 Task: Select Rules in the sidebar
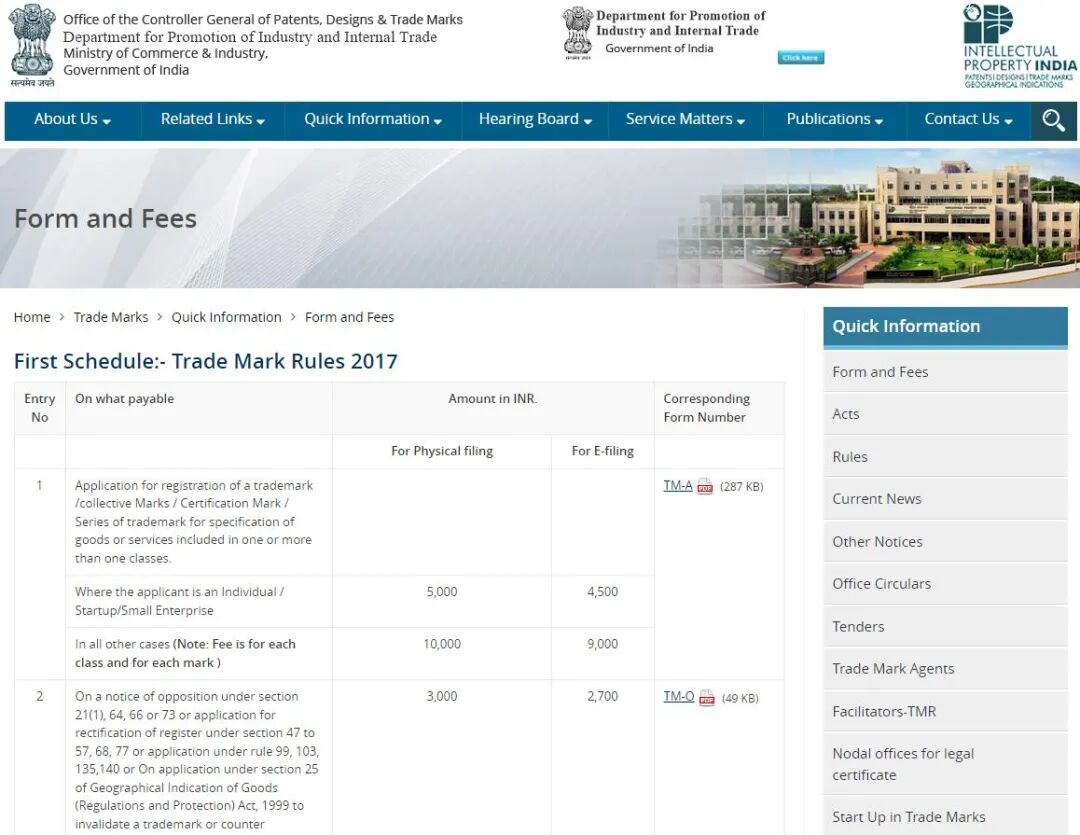pyautogui.click(x=945, y=457)
